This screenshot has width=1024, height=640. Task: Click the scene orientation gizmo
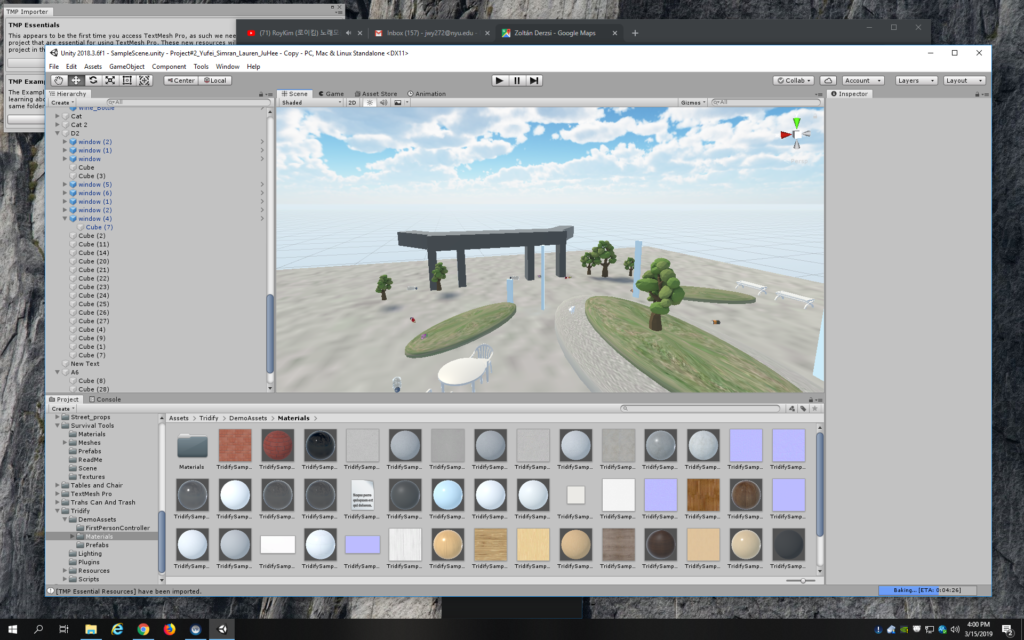tap(796, 135)
